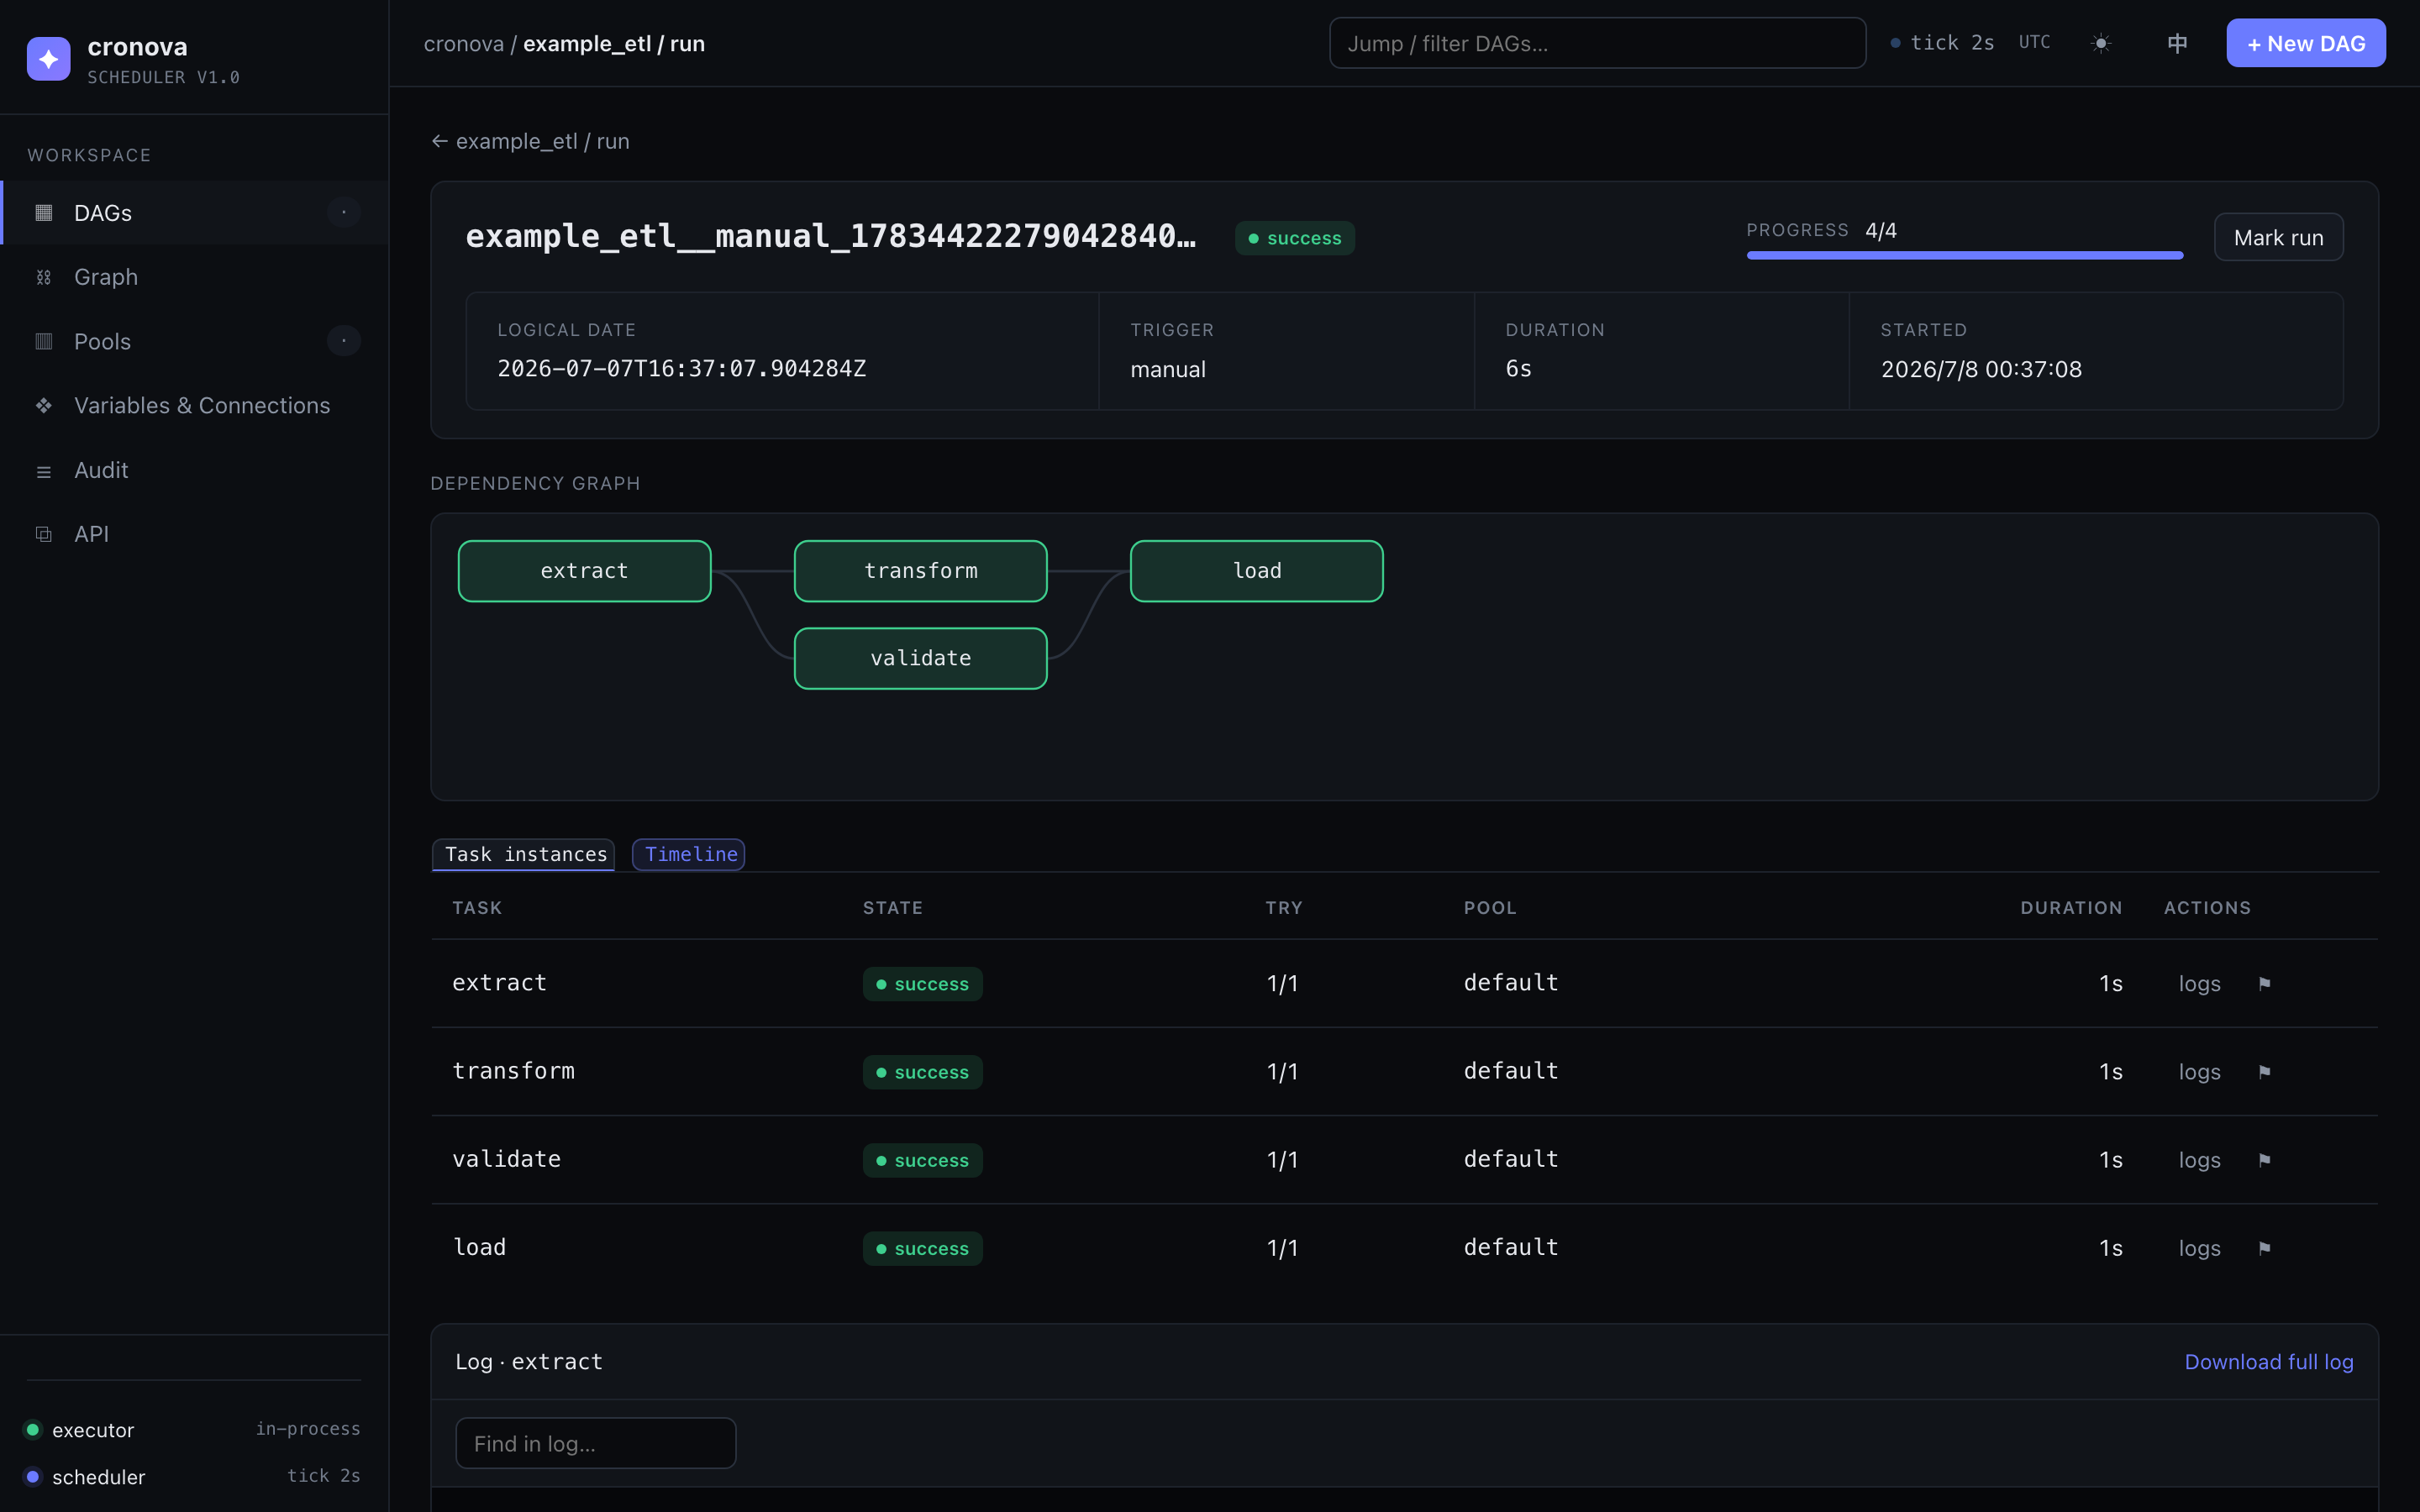Viewport: 2420px width, 1512px height.
Task: Click the success badge in extract row
Action: [922, 984]
